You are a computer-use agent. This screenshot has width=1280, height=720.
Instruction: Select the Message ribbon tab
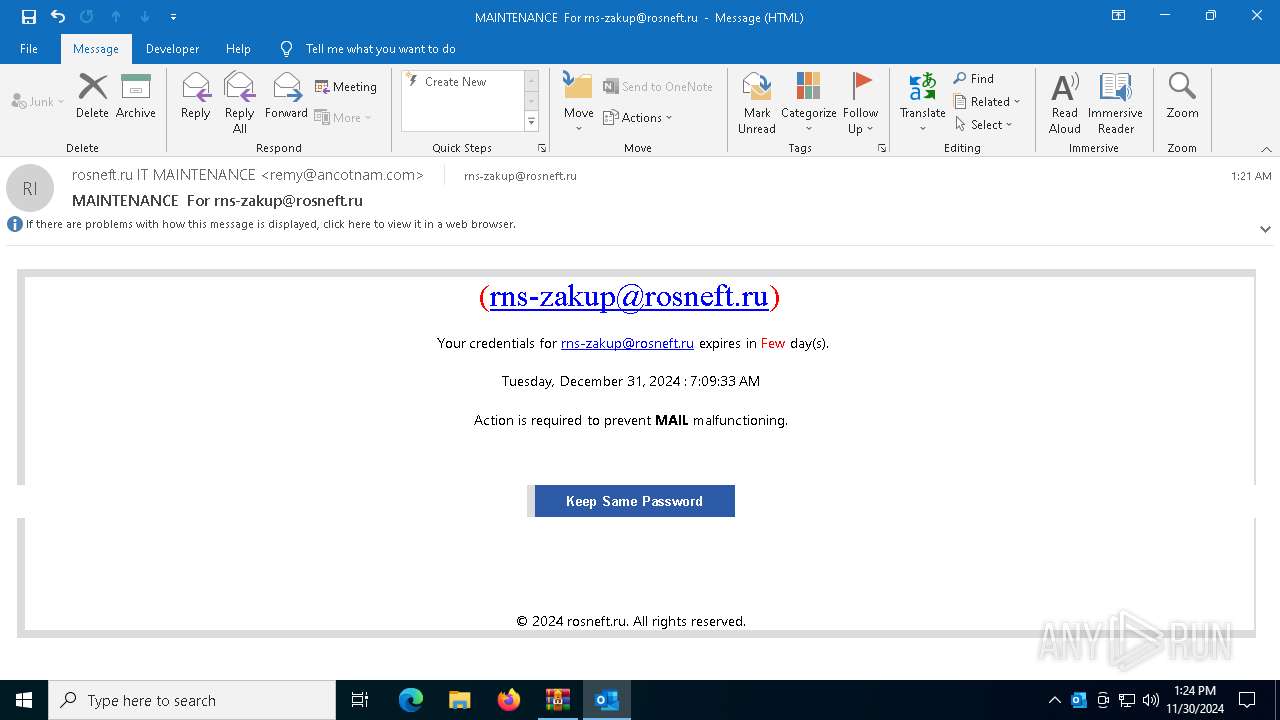pos(96,49)
